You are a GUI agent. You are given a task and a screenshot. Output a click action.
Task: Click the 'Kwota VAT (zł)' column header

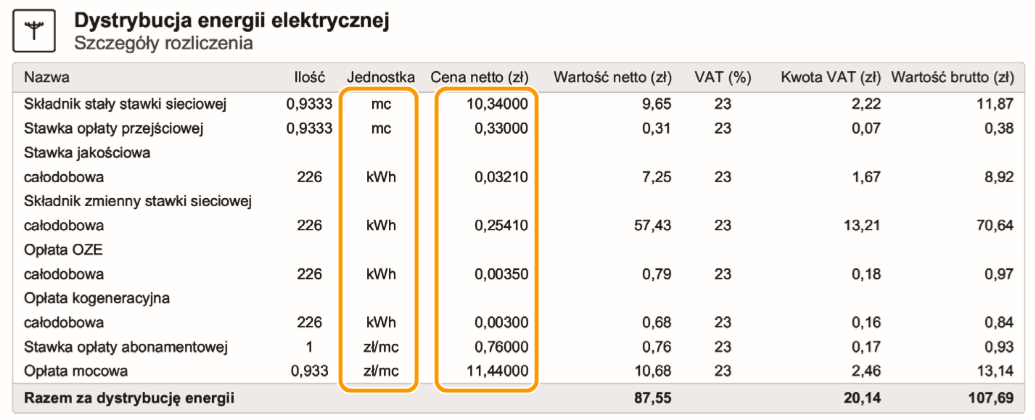(830, 77)
